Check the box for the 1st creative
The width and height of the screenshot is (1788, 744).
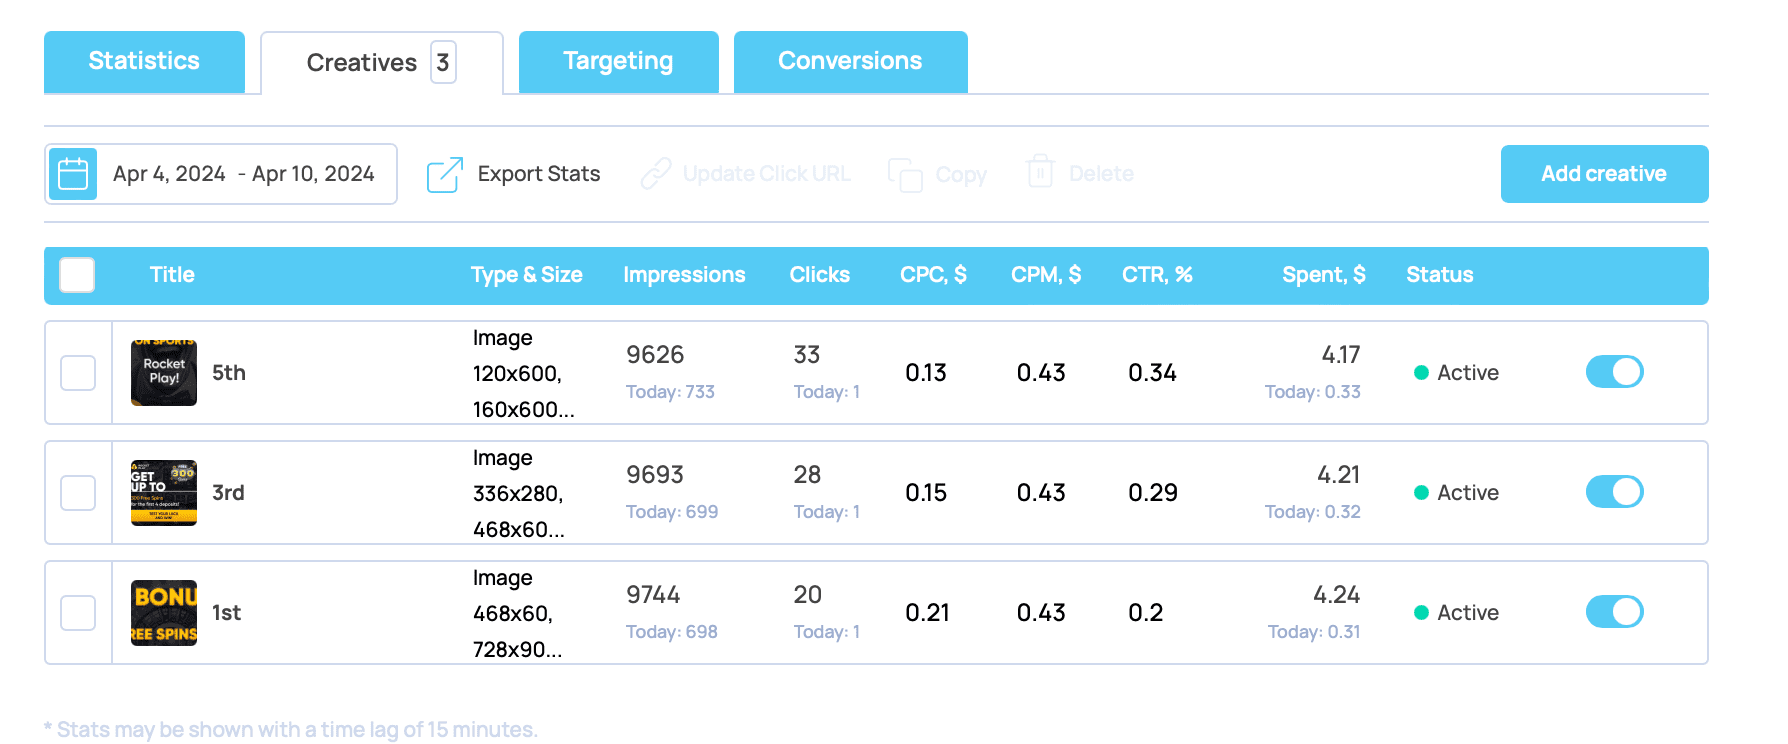point(78,613)
